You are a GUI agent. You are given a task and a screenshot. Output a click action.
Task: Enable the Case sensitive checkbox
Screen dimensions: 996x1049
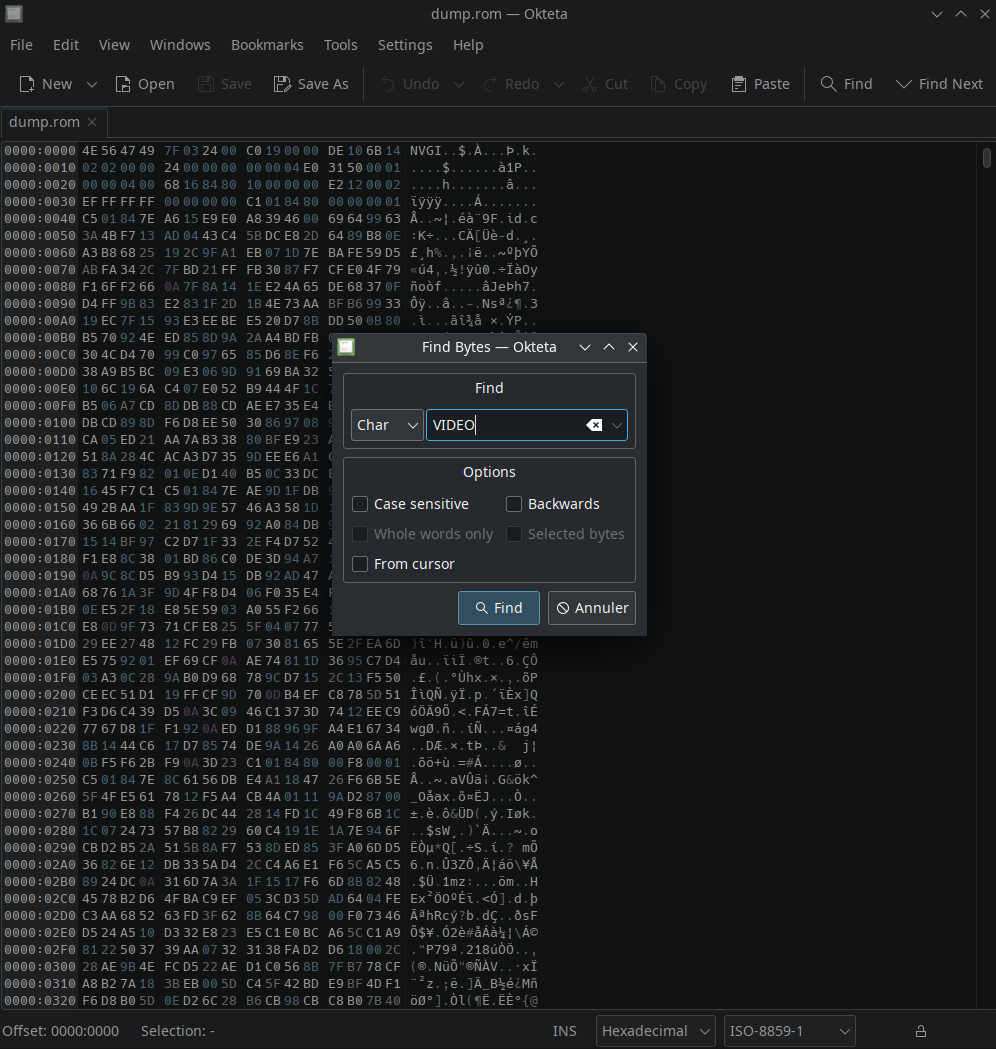[x=361, y=504]
